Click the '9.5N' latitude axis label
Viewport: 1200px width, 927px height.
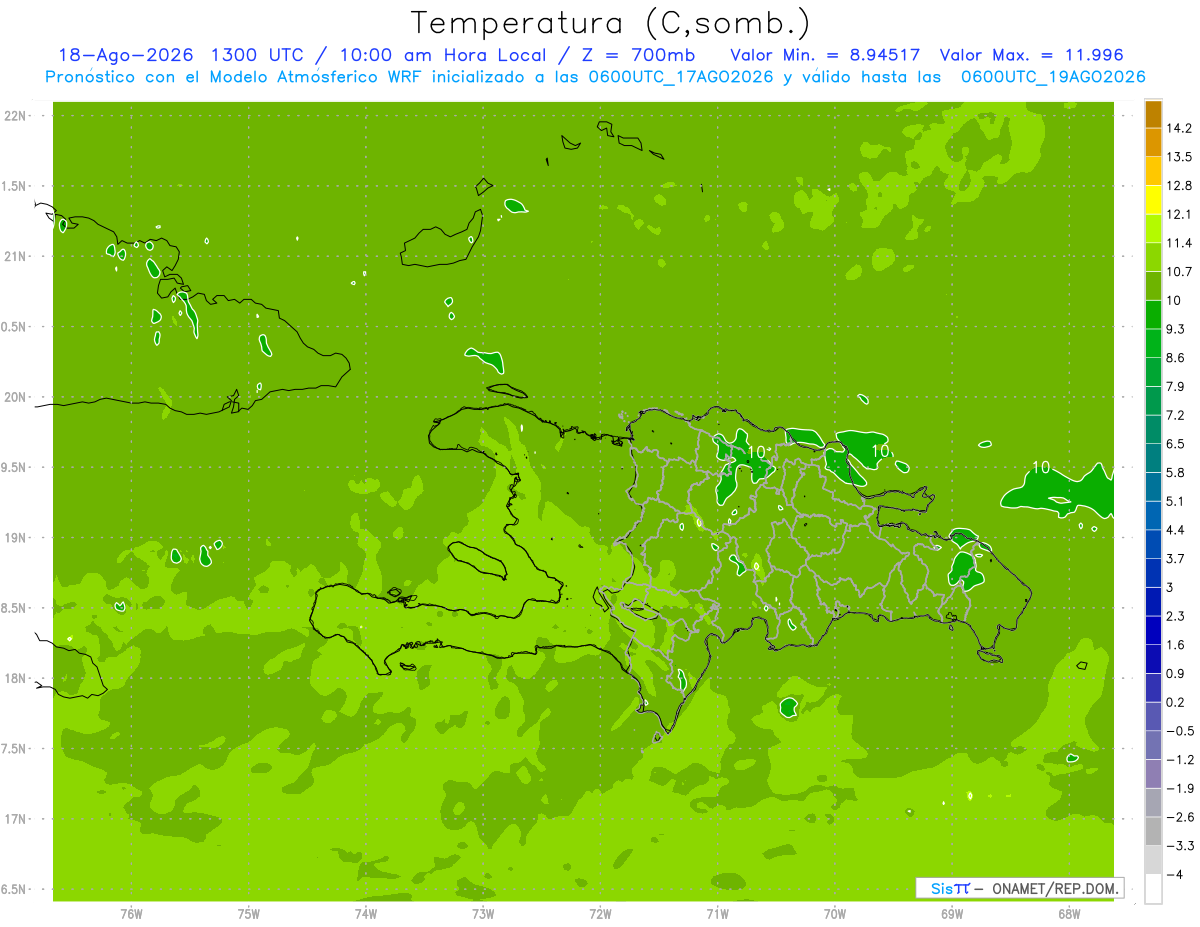point(15,467)
